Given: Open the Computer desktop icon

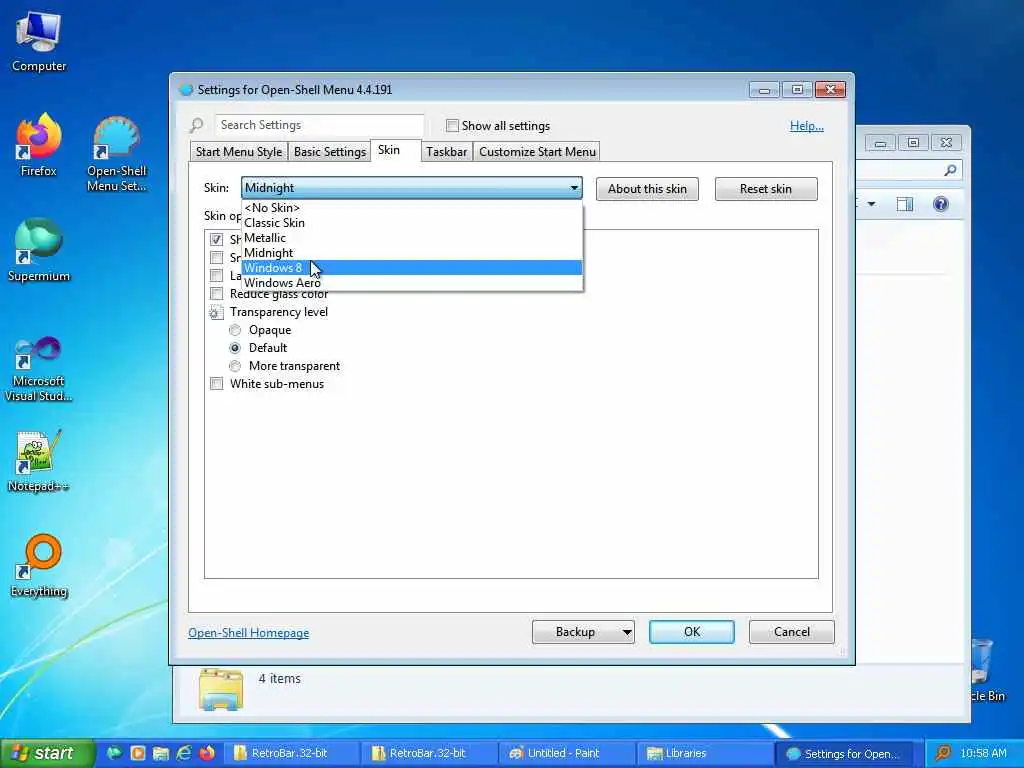Looking at the screenshot, I should pyautogui.click(x=39, y=41).
